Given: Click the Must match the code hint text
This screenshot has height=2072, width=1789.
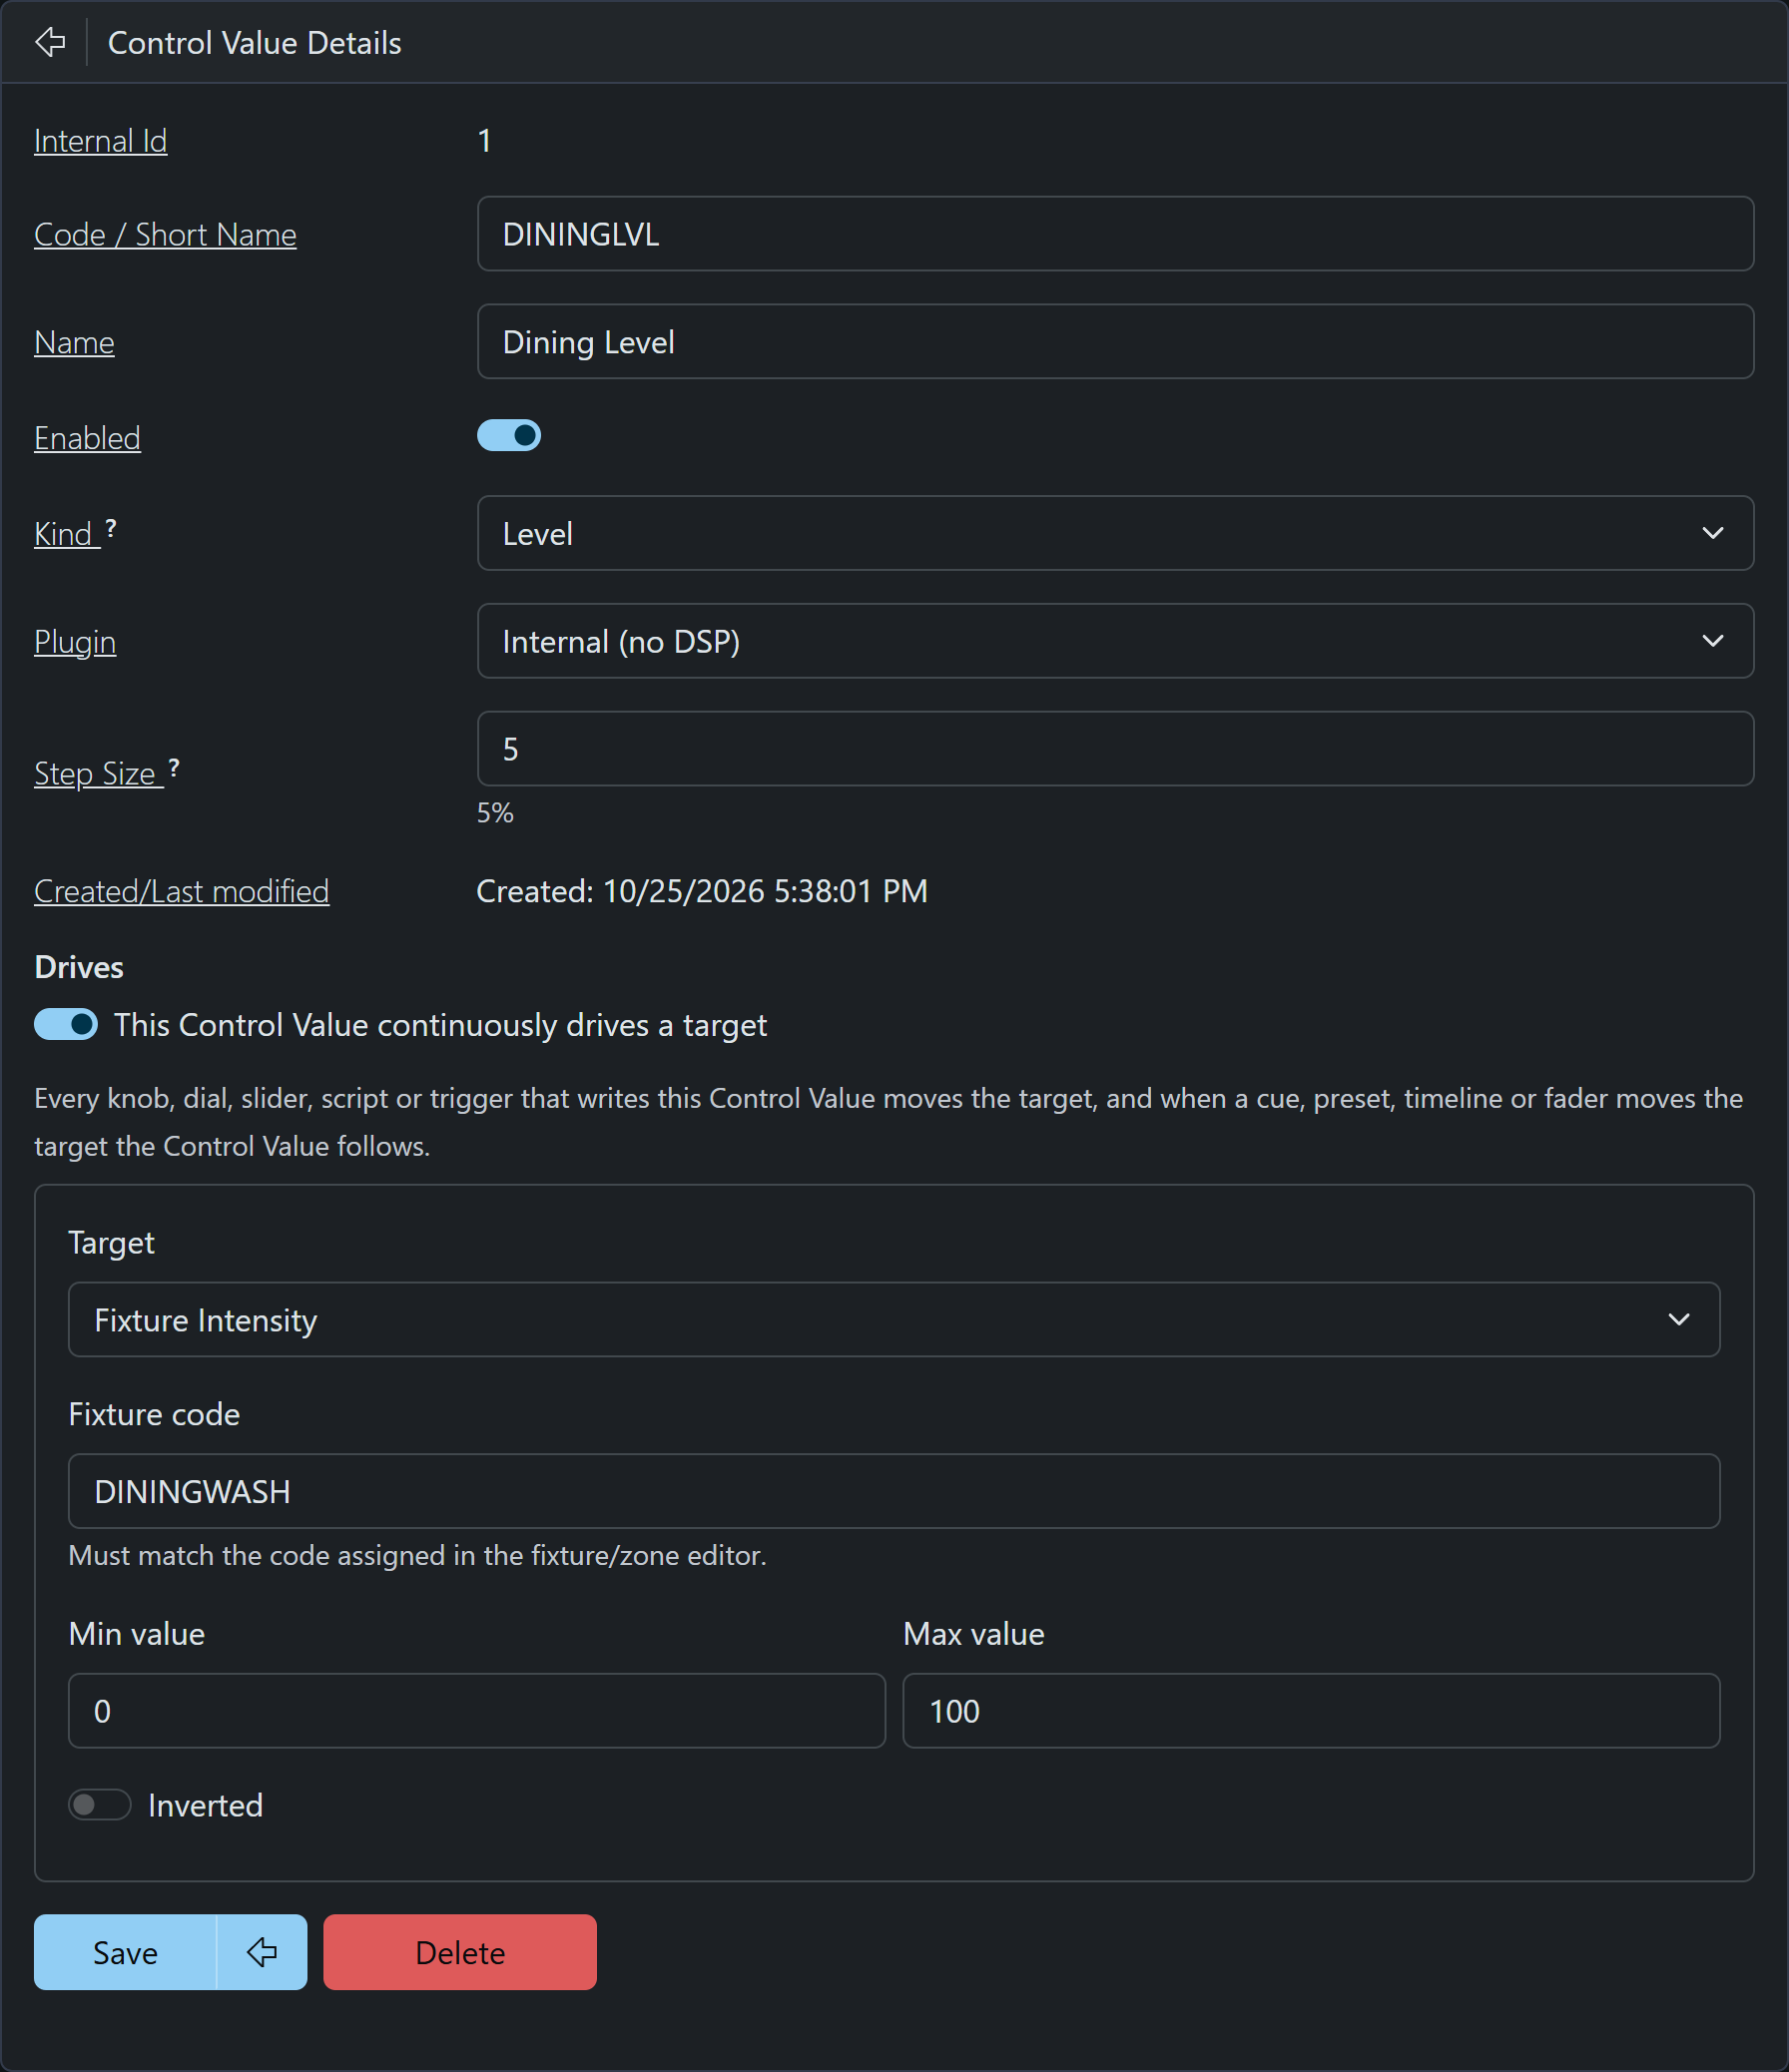Looking at the screenshot, I should [x=417, y=1555].
